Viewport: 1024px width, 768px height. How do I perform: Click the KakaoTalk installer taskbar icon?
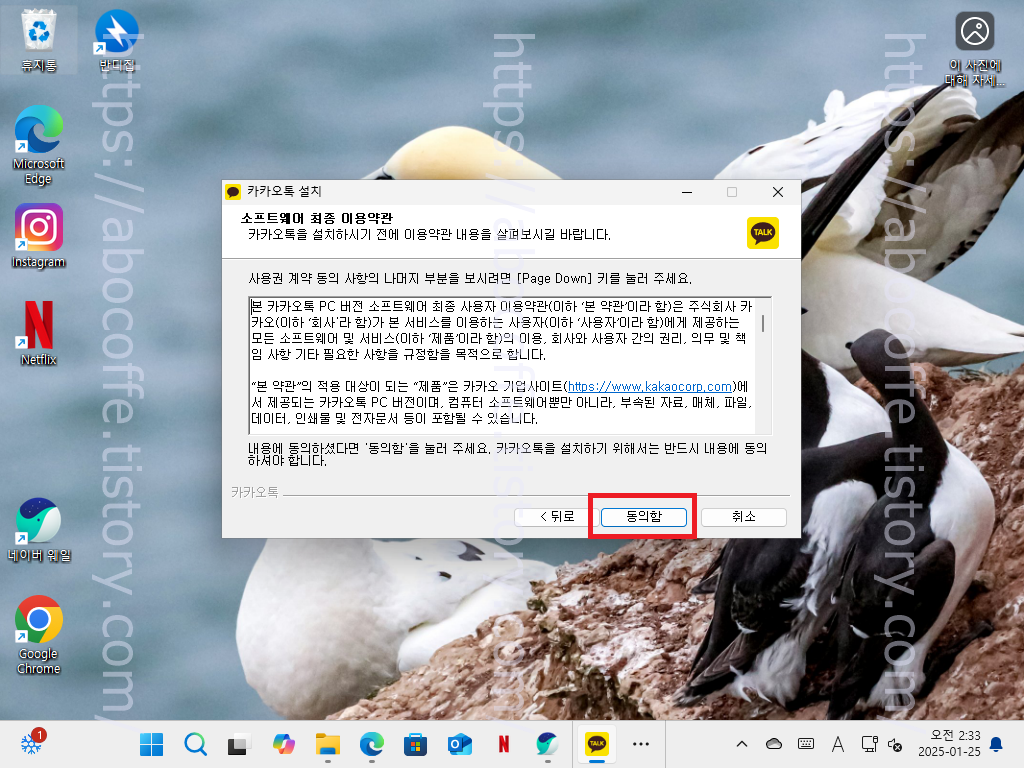[x=596, y=744]
